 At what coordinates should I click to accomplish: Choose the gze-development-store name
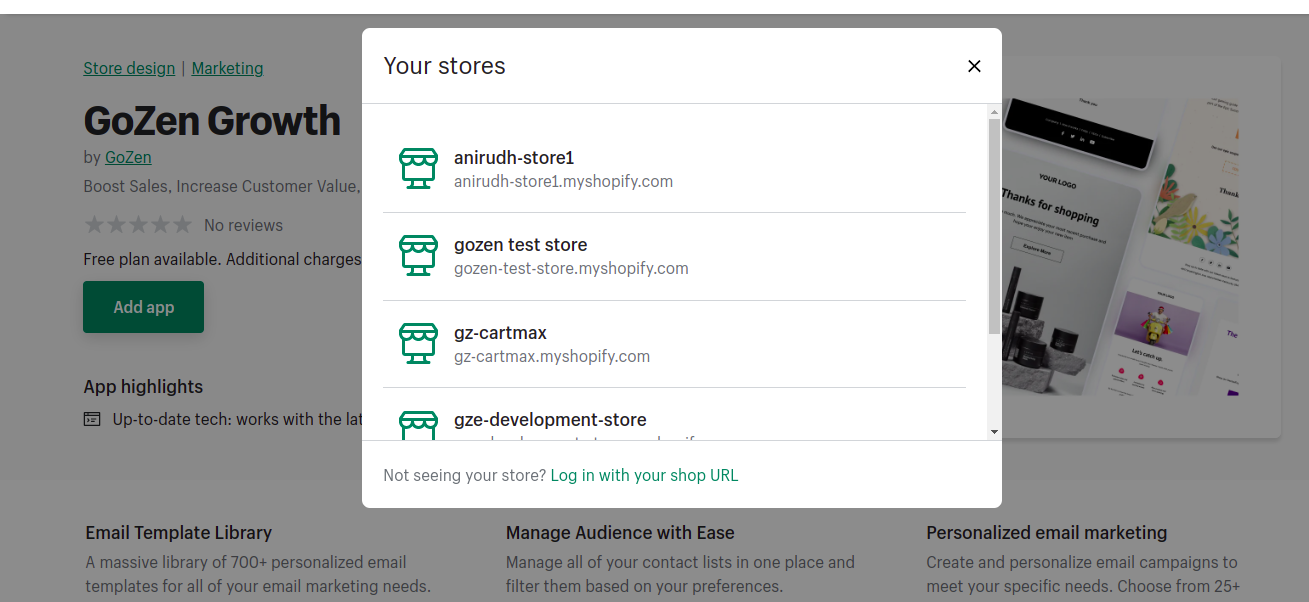(x=550, y=420)
